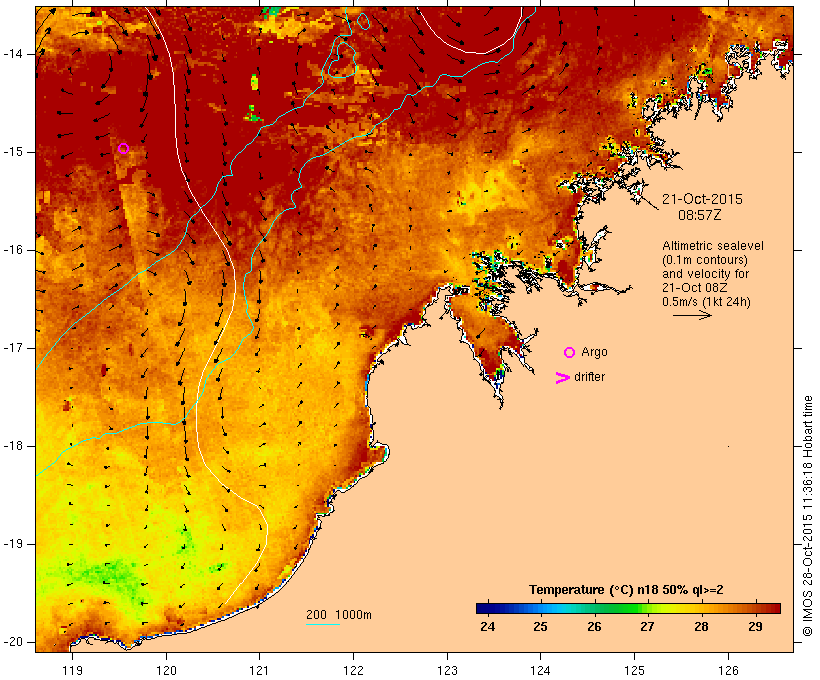Click the latitude label -20

point(13,642)
